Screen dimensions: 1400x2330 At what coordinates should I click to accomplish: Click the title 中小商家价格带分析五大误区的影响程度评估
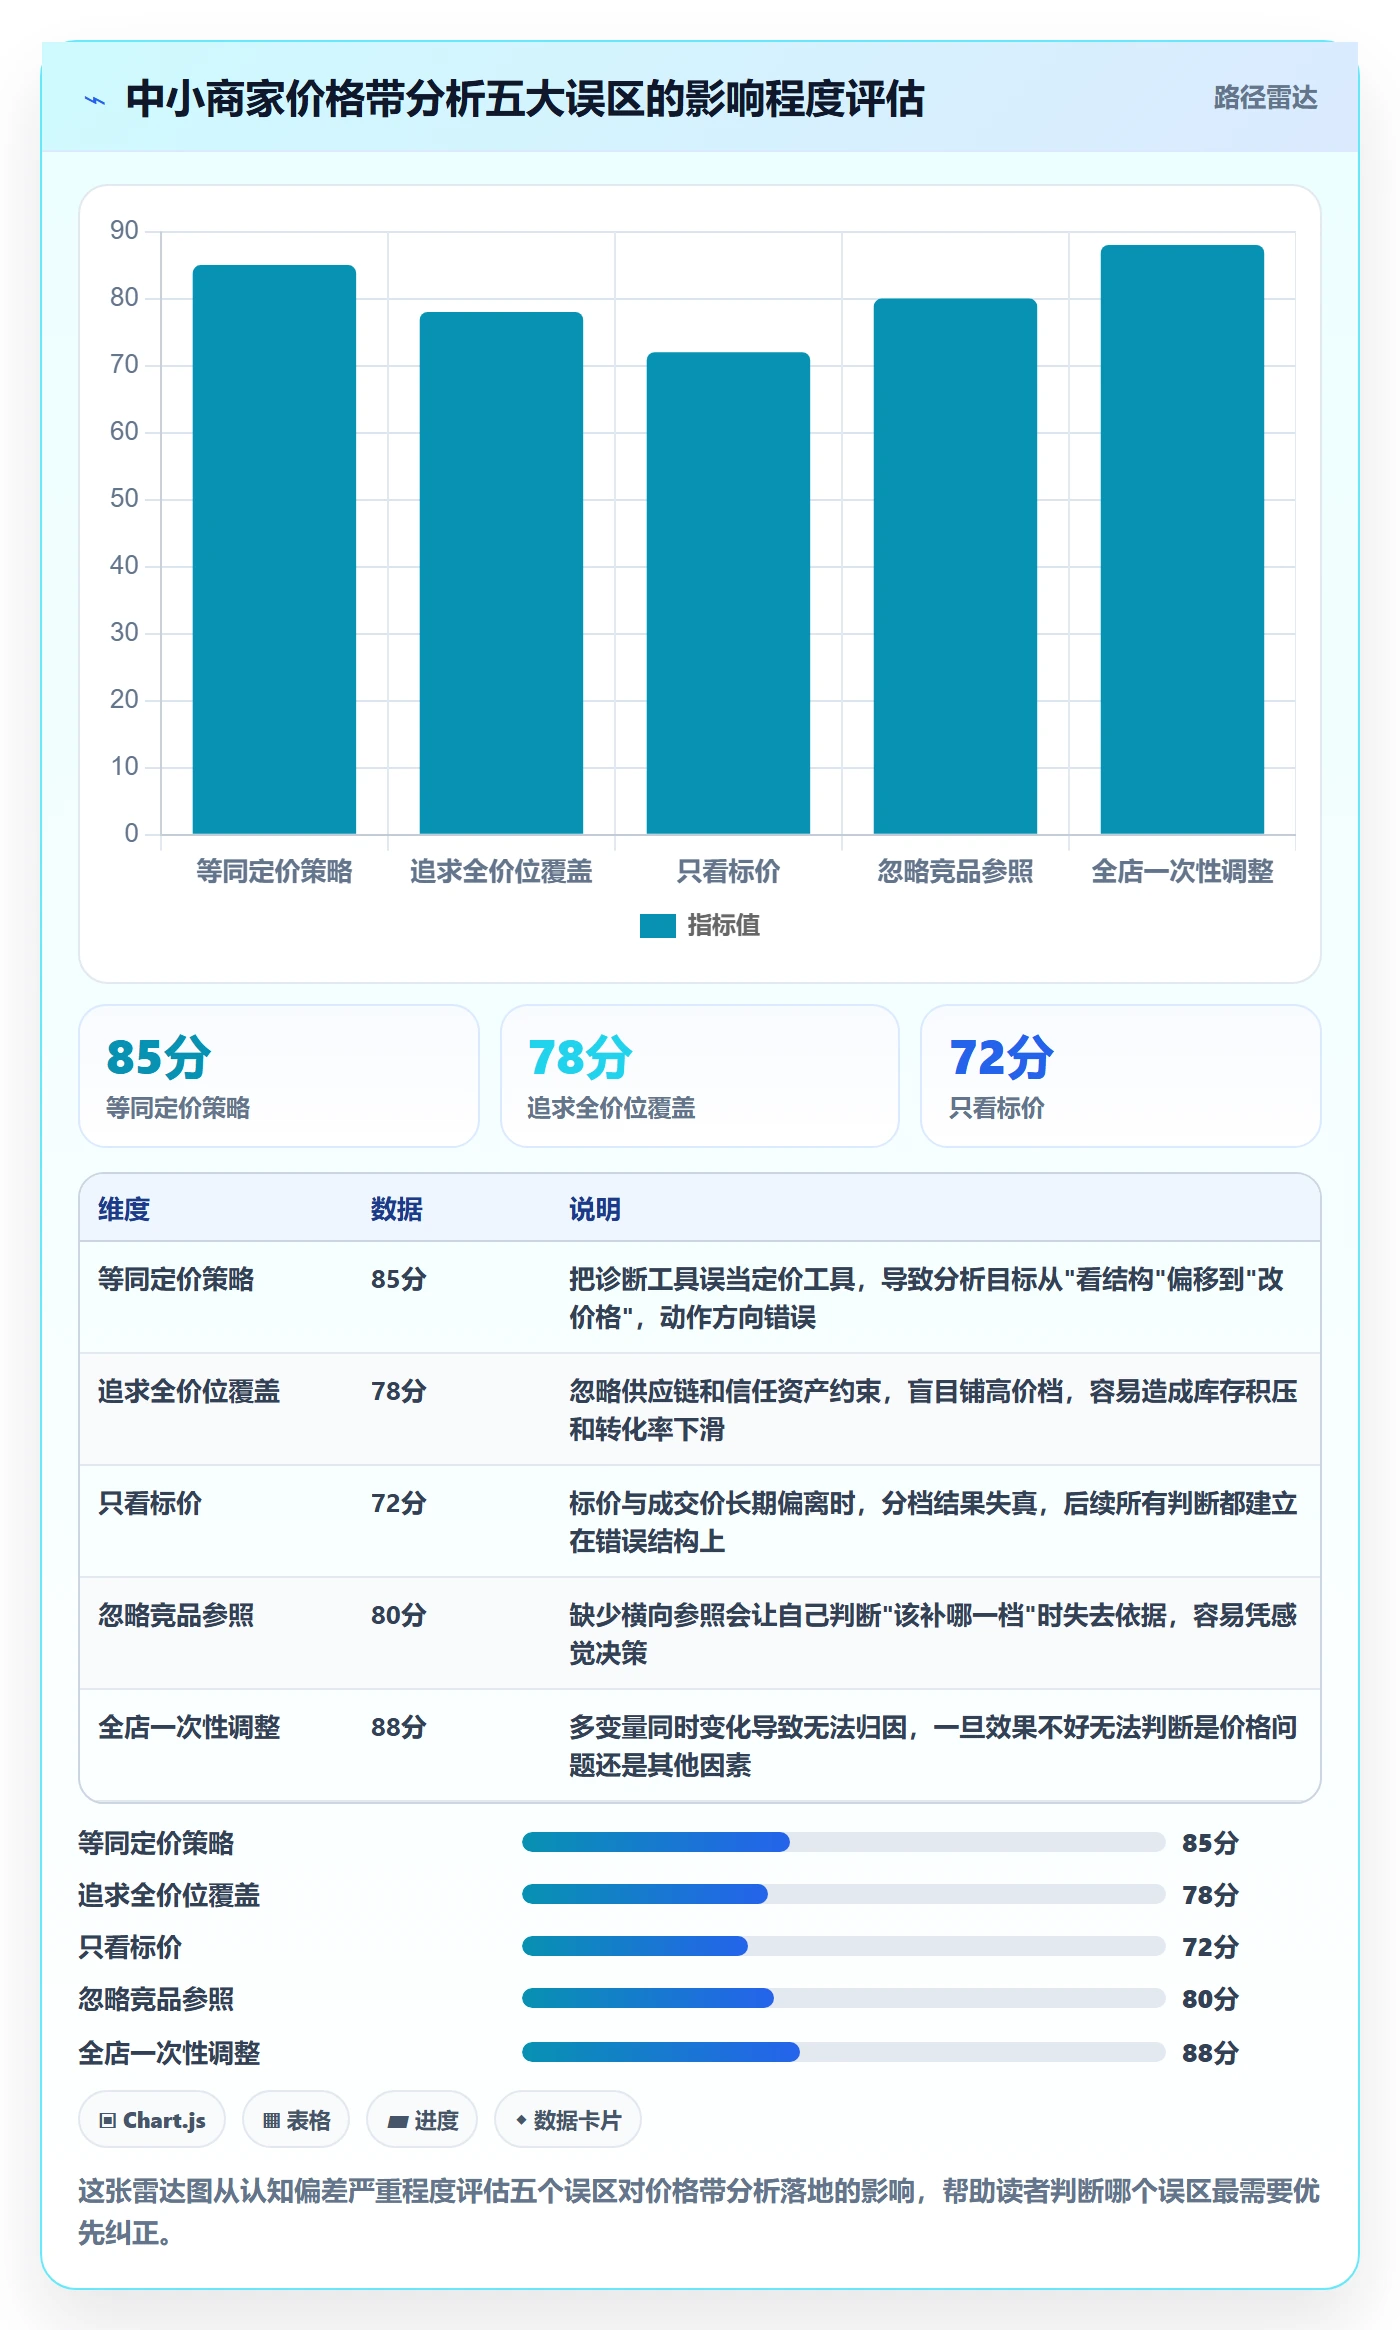tap(526, 99)
